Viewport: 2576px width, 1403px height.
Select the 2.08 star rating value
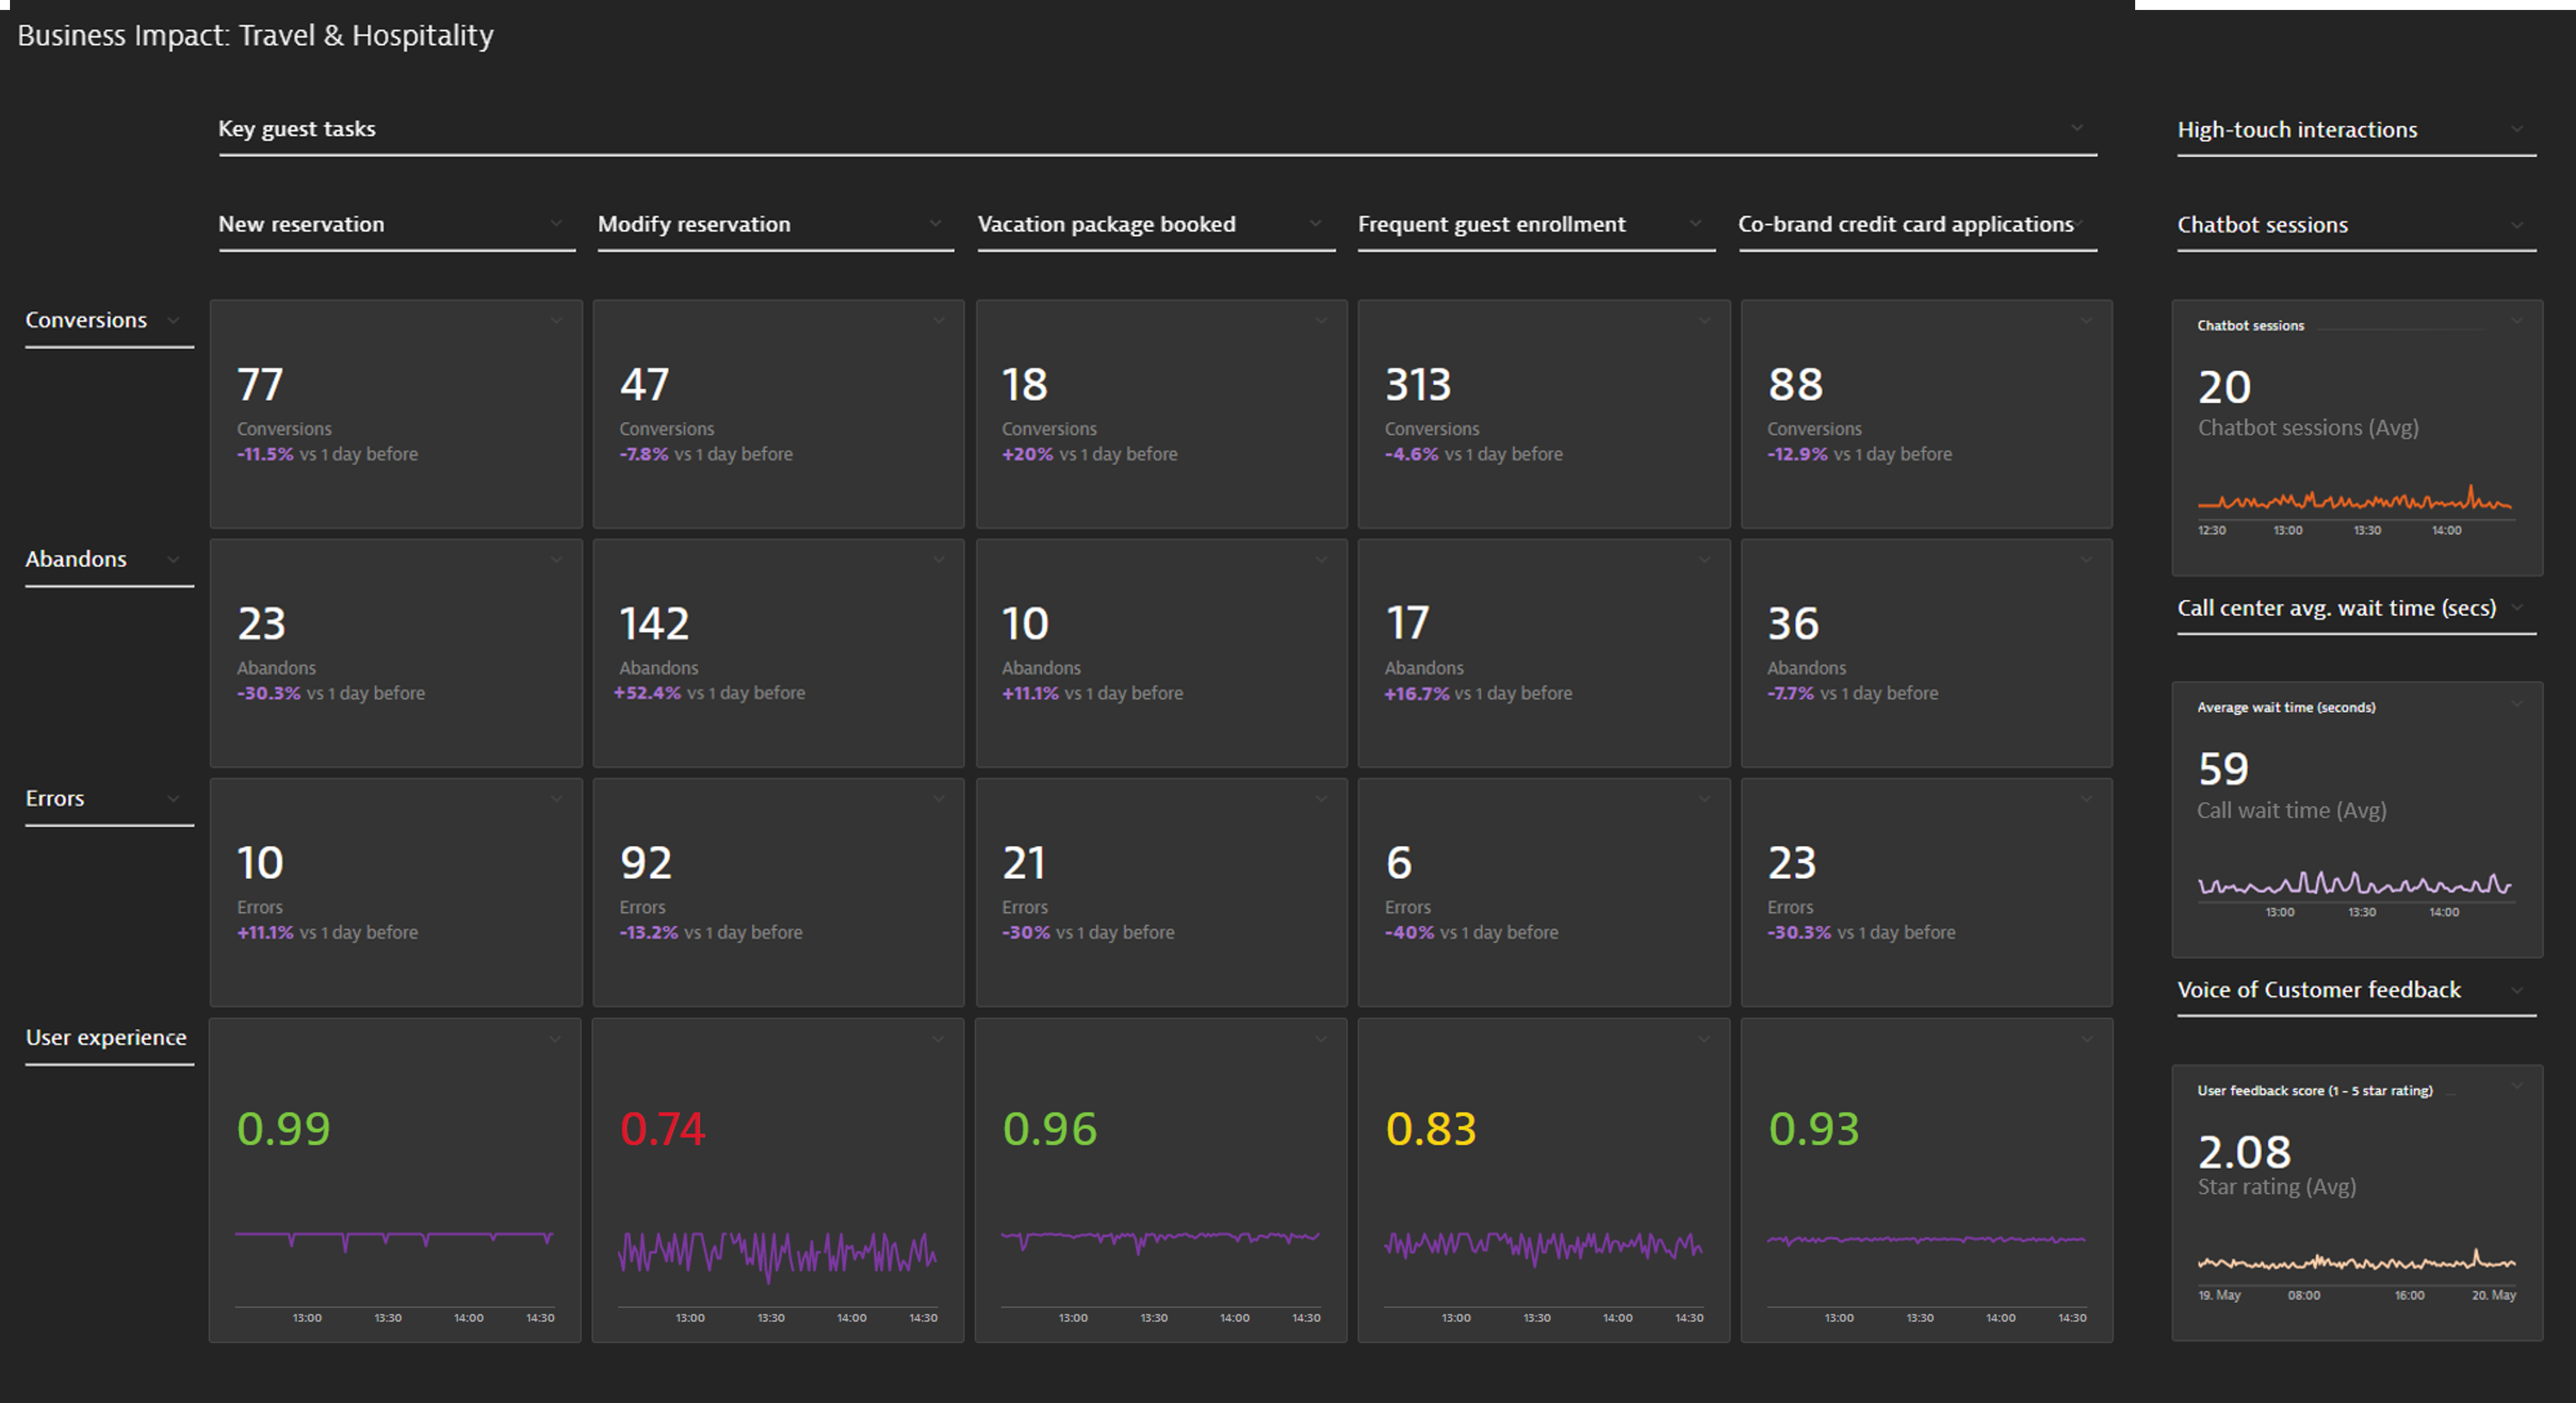point(2244,1152)
